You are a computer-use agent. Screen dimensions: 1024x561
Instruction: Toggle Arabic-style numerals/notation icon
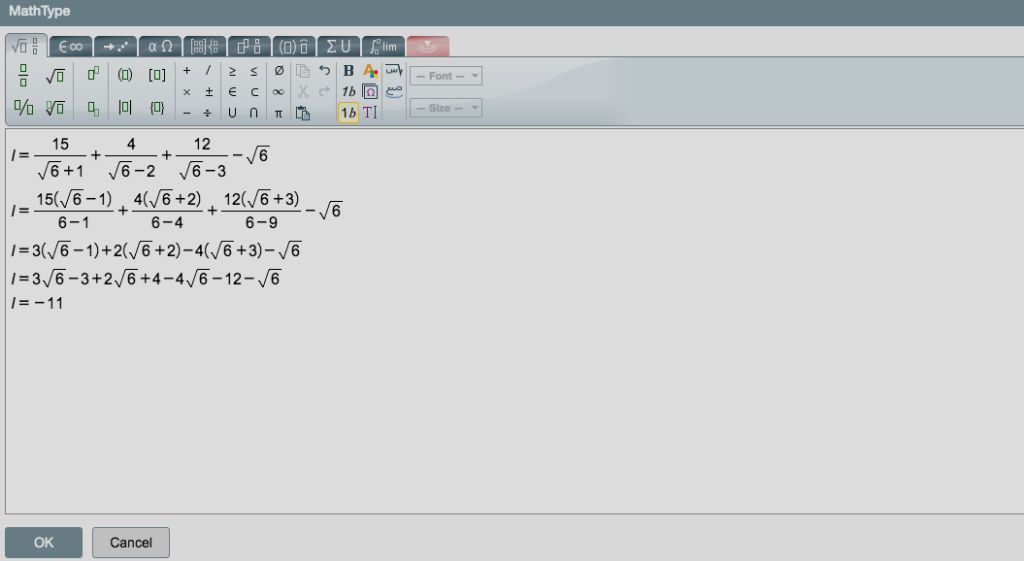tap(394, 92)
